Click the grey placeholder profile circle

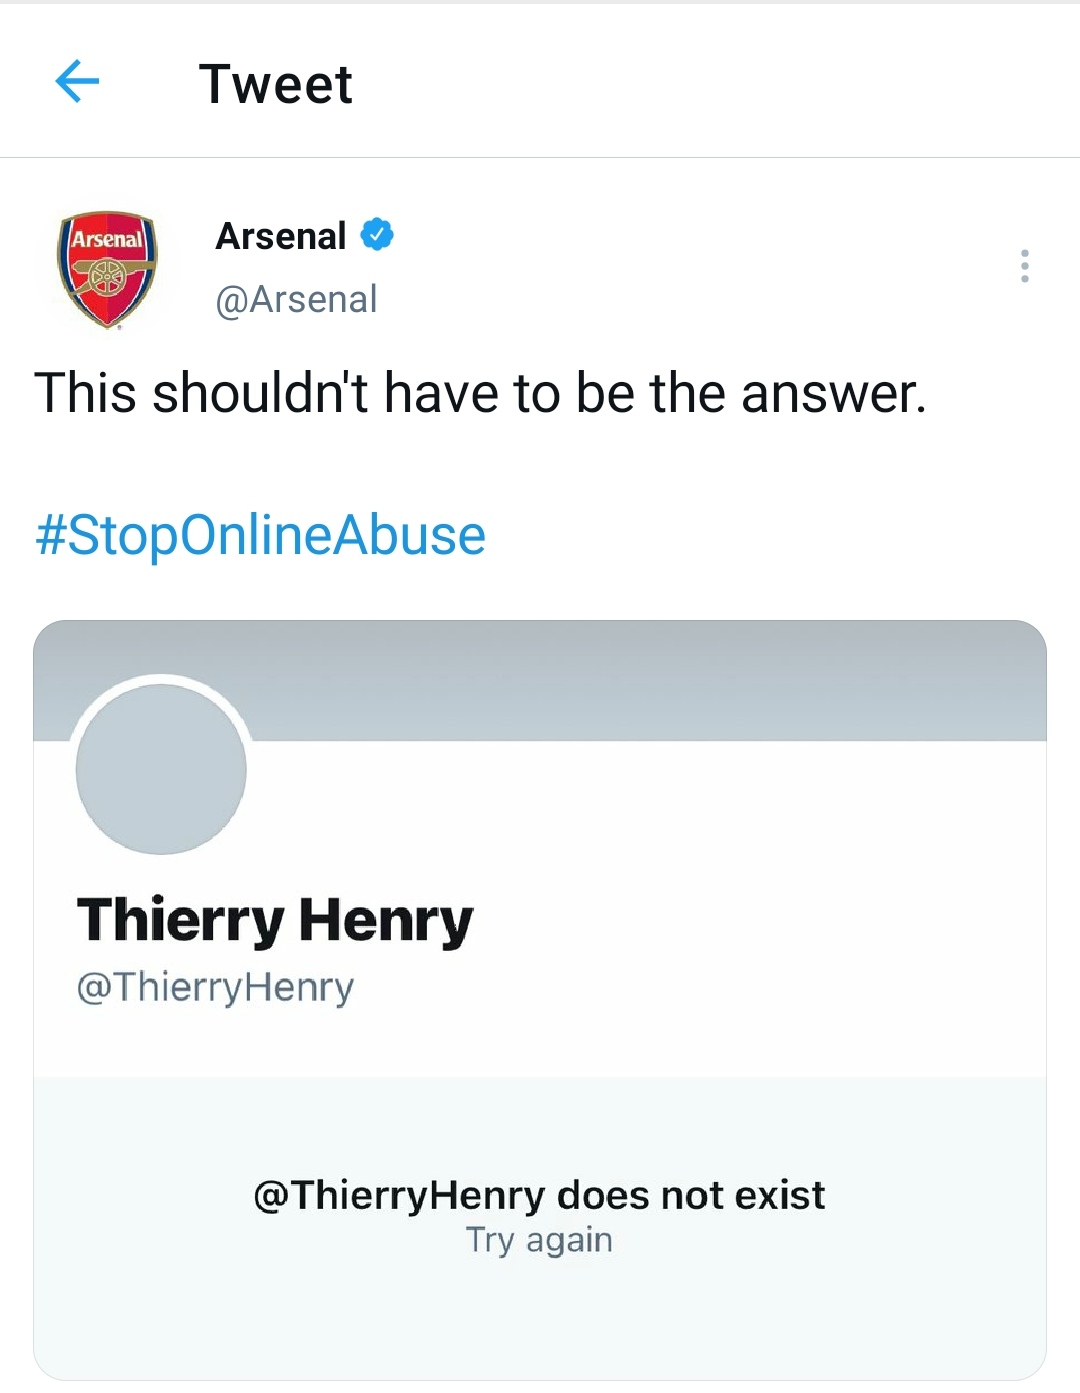click(x=161, y=768)
